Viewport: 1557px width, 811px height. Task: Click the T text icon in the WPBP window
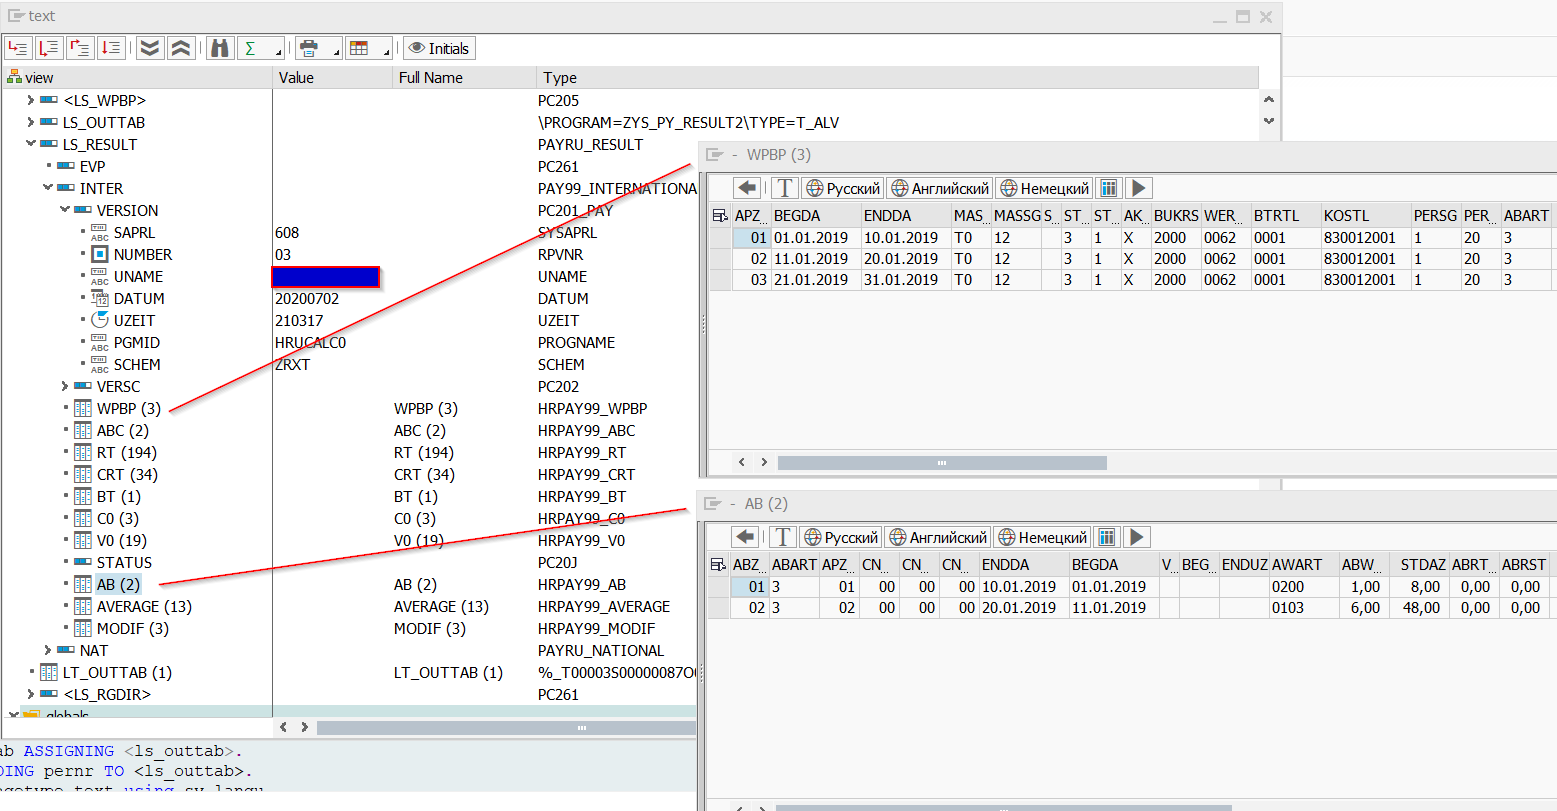coord(785,188)
